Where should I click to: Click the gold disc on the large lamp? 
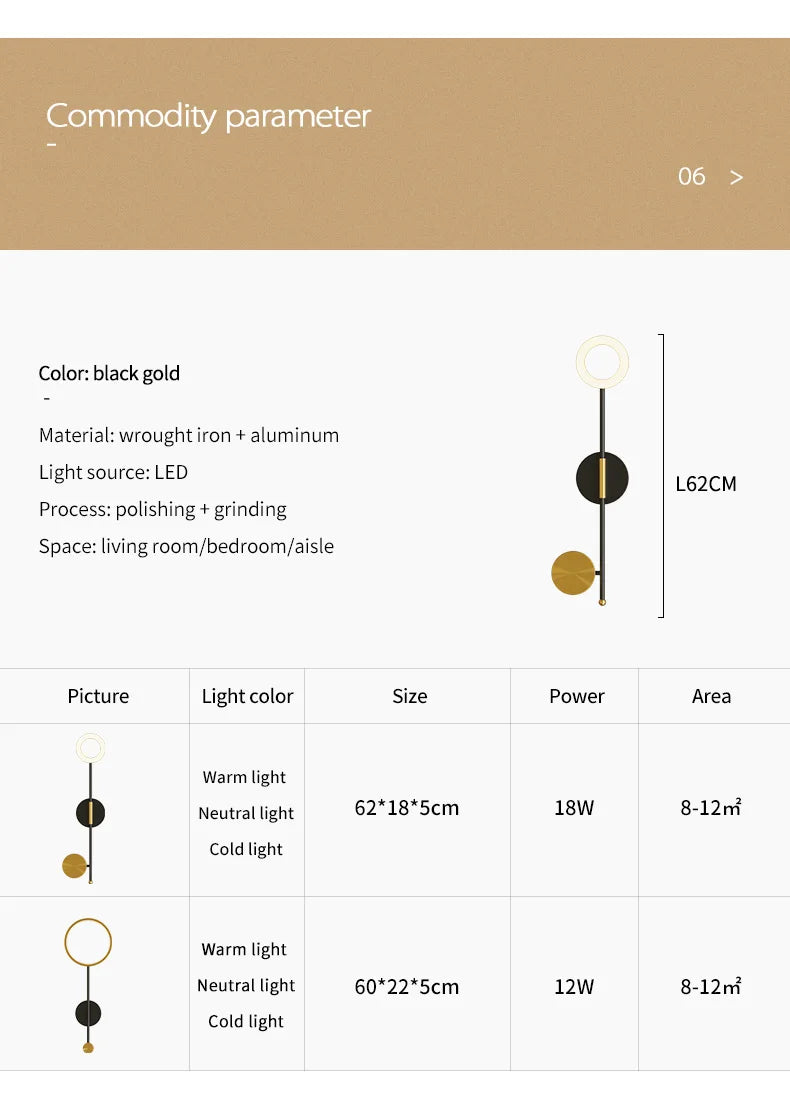coord(573,572)
